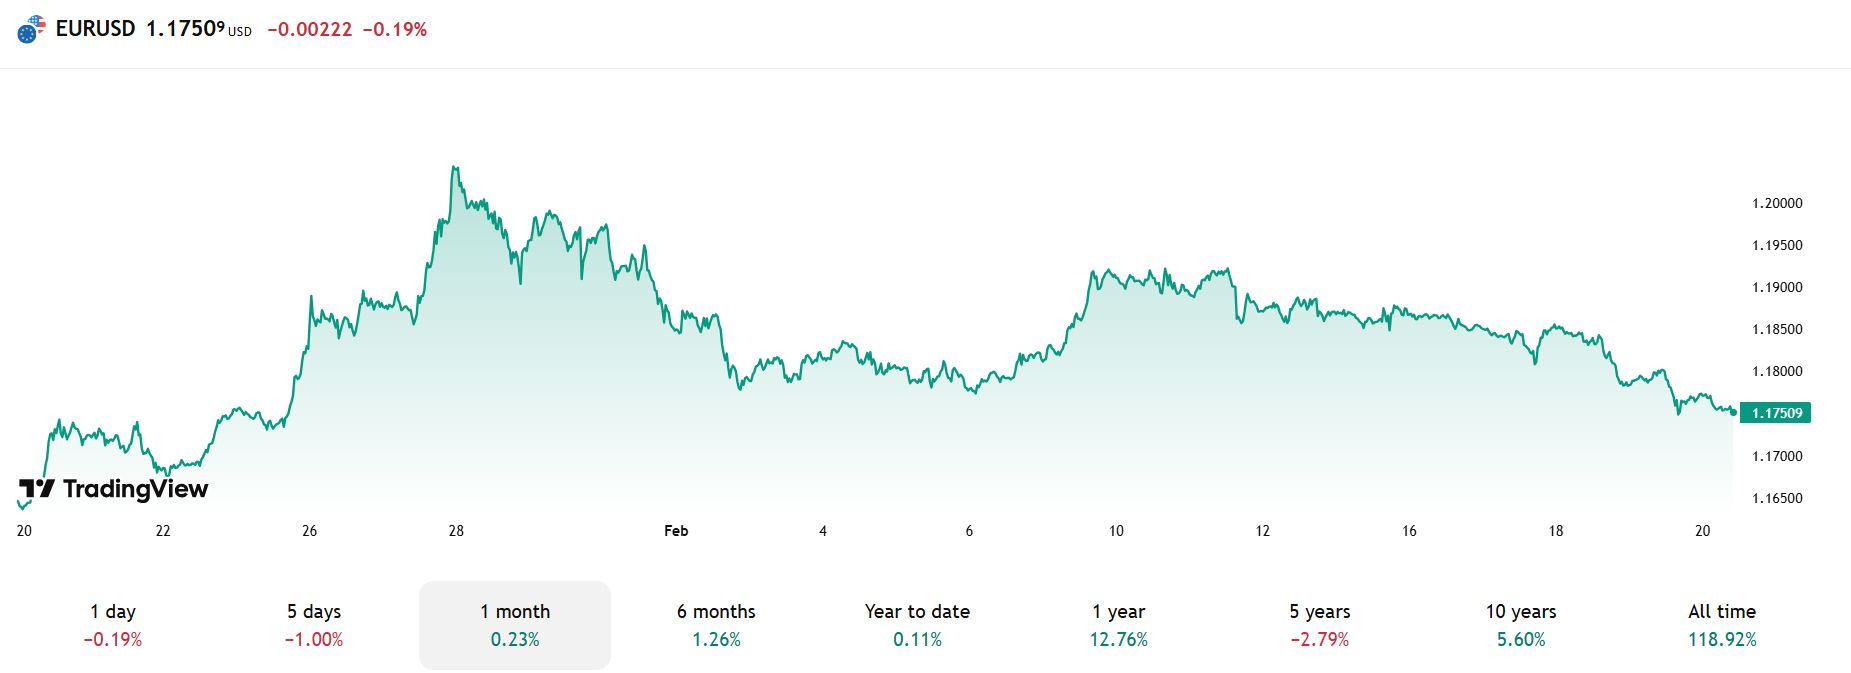Click the 1.1750 quote price in header

185,29
